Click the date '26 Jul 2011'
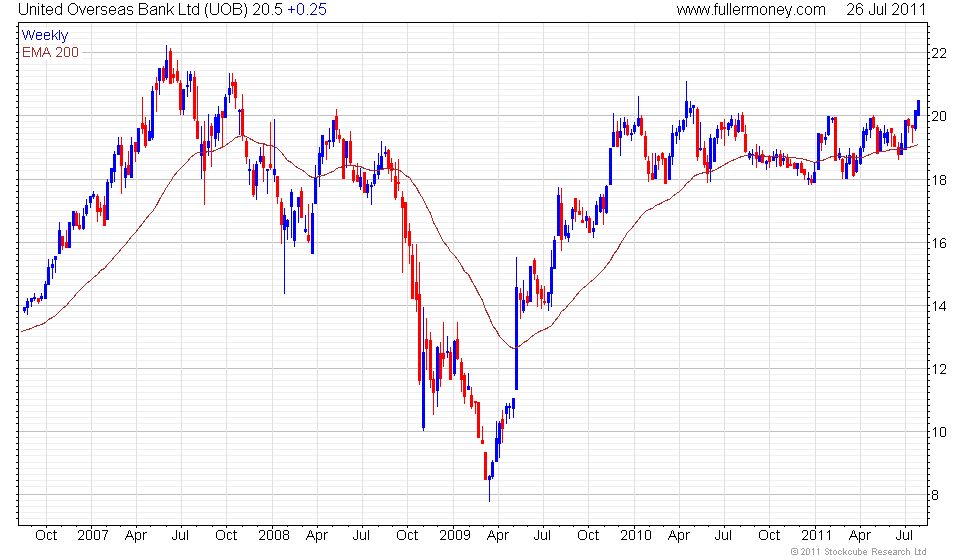 pyautogui.click(x=886, y=10)
